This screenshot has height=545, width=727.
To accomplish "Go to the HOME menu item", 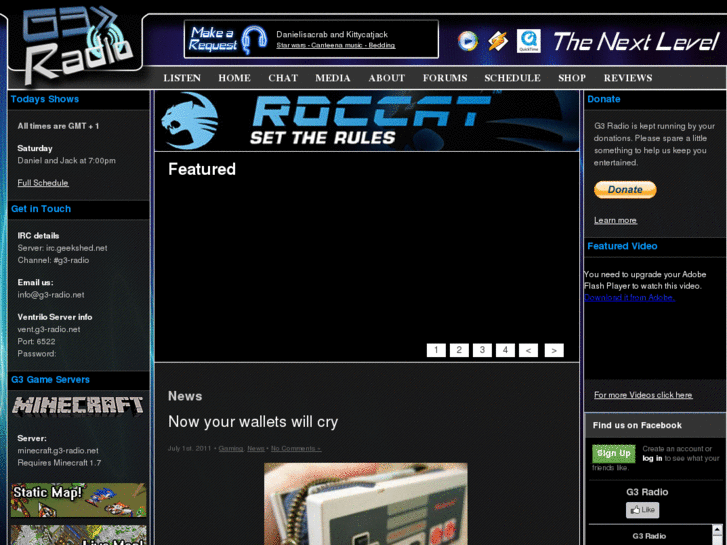I will click(x=234, y=78).
